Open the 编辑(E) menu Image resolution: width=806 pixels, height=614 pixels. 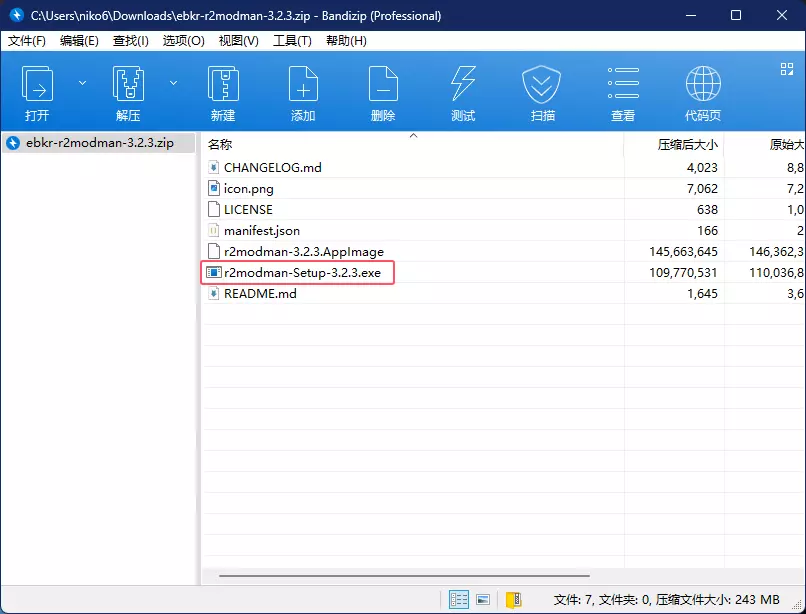point(79,41)
